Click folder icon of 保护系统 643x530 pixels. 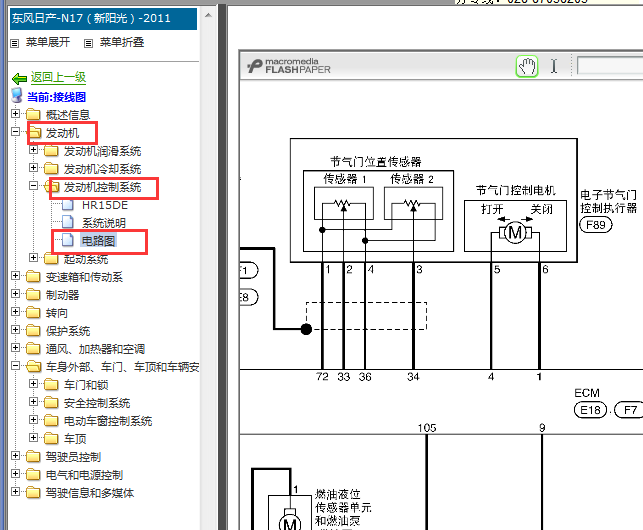(33, 331)
